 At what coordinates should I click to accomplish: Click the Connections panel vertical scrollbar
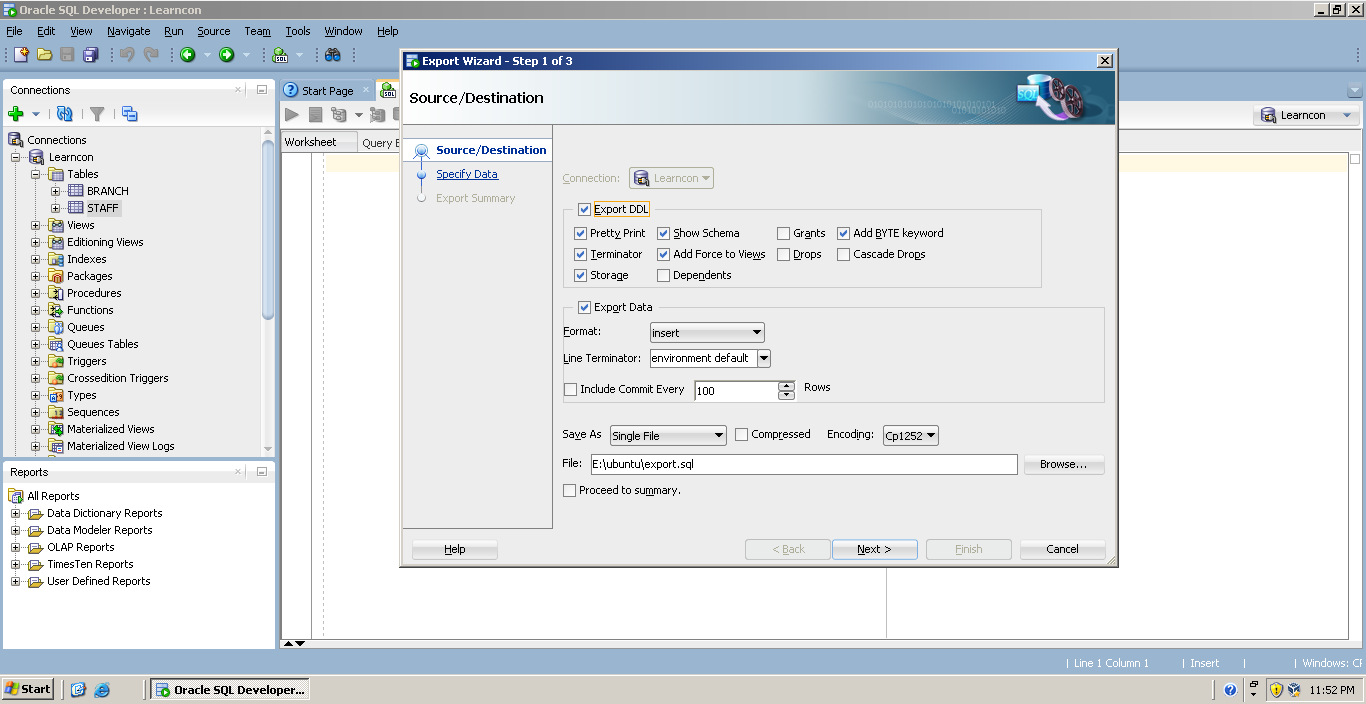pyautogui.click(x=268, y=230)
